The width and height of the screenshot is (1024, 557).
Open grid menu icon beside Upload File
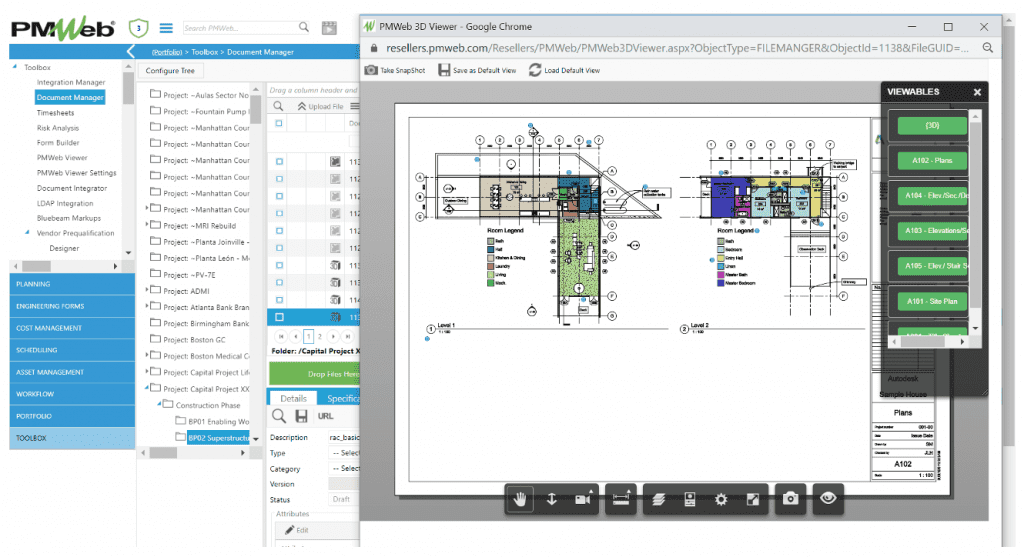354,106
